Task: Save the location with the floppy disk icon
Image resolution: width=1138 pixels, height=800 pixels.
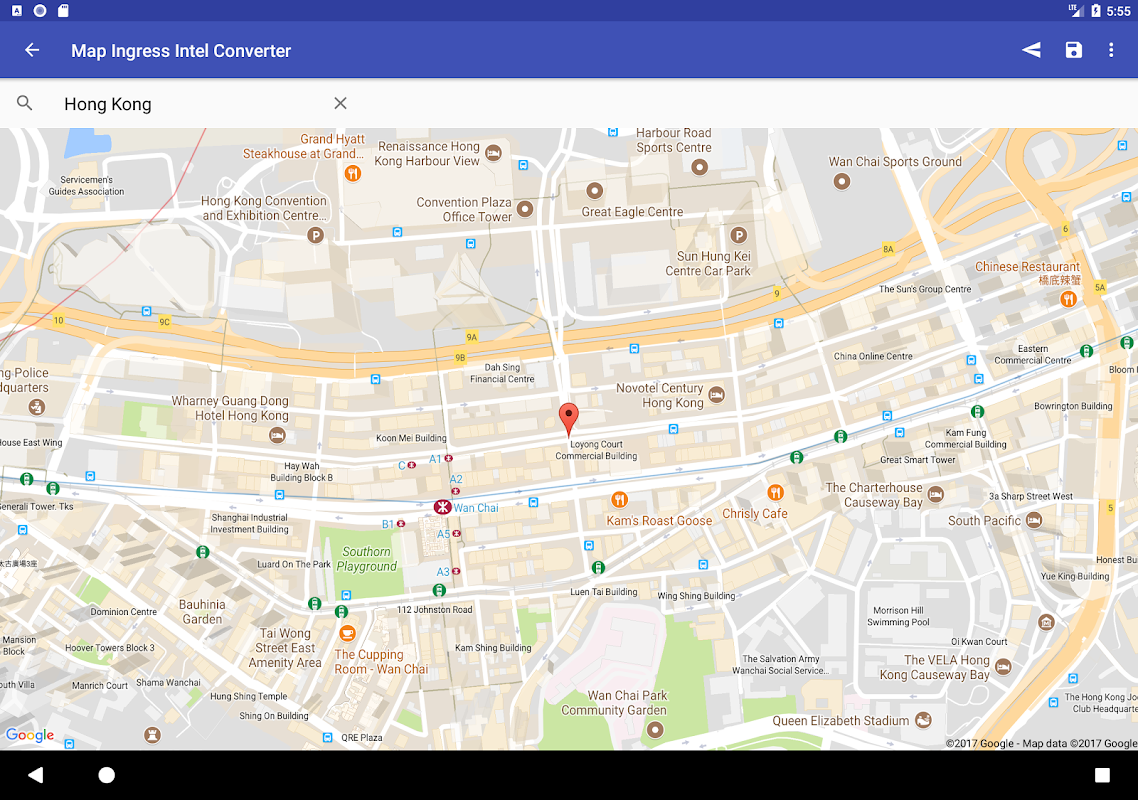Action: (x=1073, y=50)
